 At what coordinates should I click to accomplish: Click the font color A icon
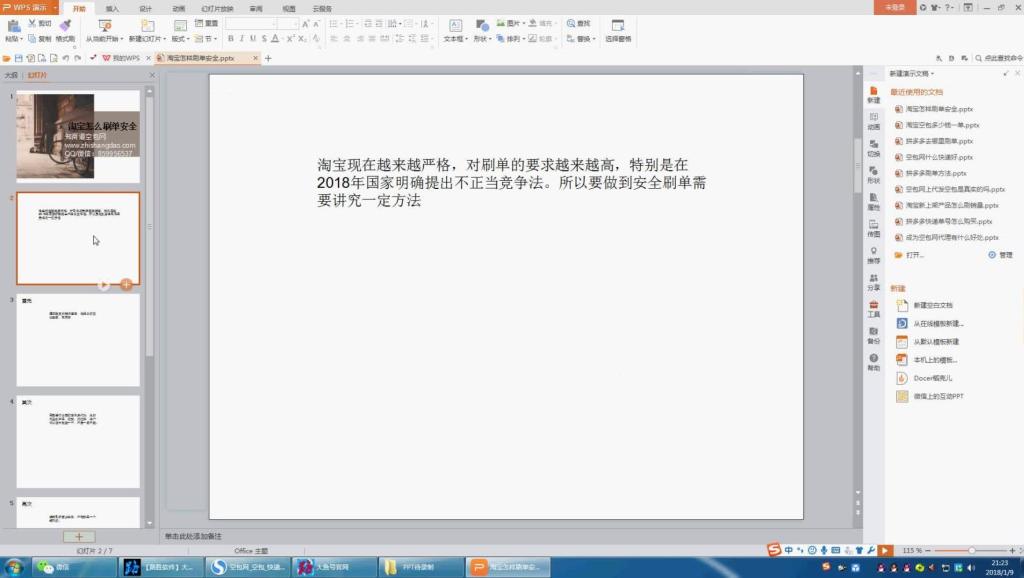(275, 39)
